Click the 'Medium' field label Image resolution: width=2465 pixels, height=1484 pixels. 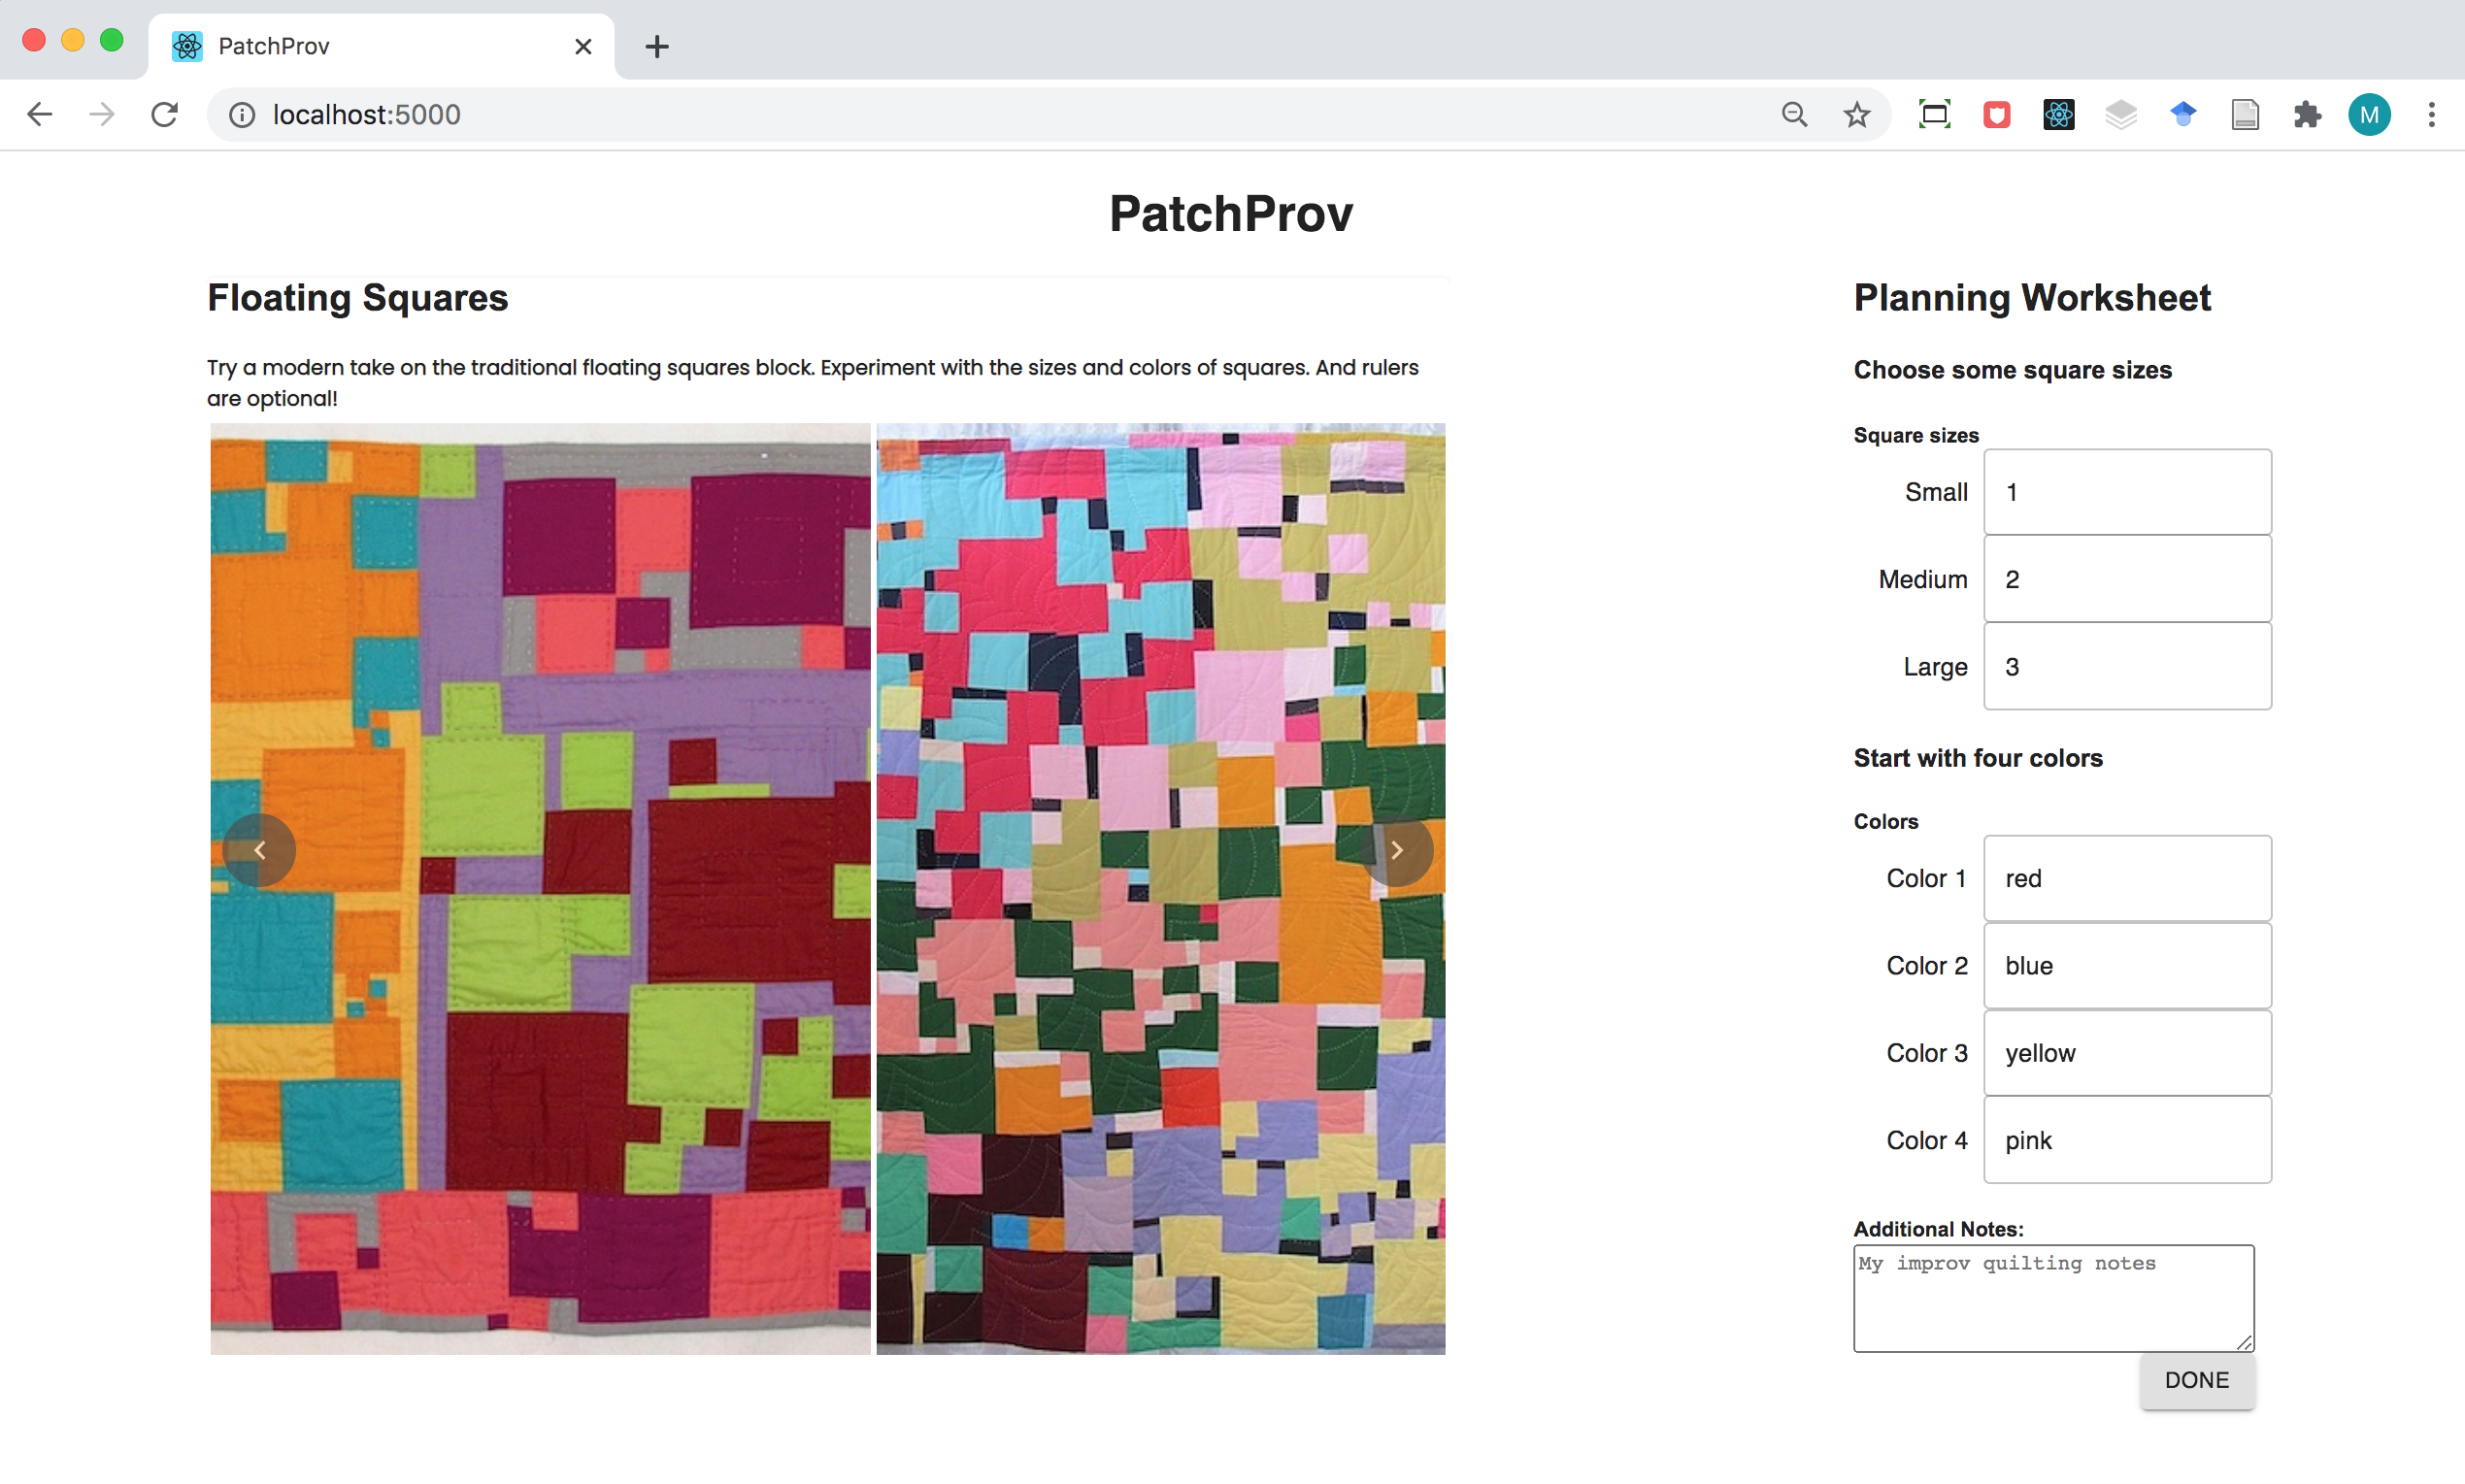coord(1923,579)
